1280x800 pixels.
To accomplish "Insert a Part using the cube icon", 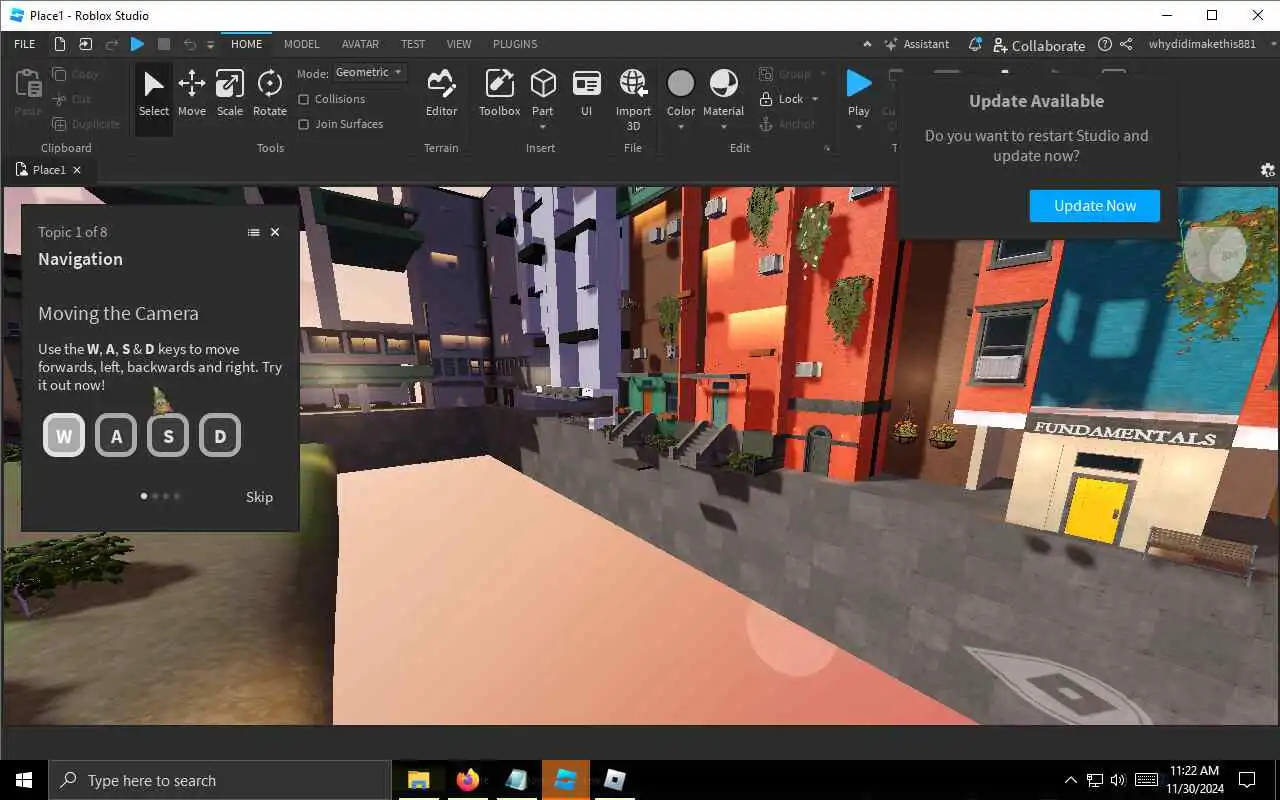I will (x=543, y=83).
